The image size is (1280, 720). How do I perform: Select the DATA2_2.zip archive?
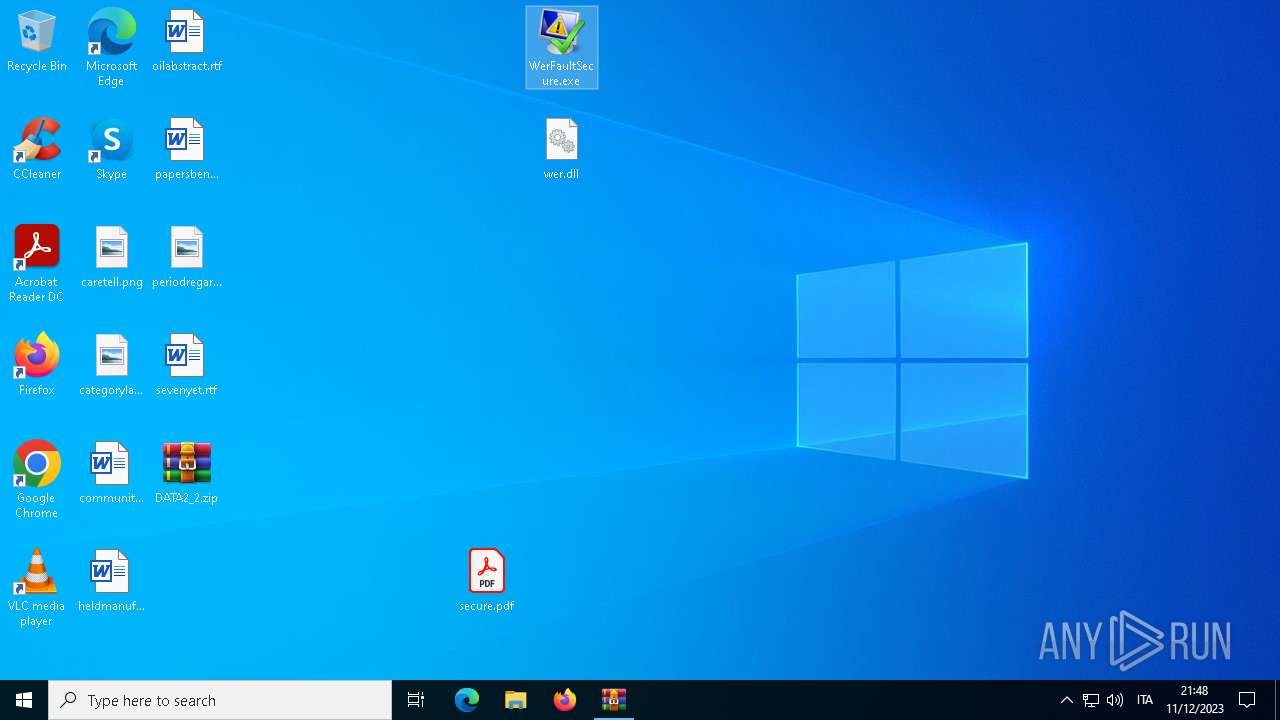[x=187, y=474]
